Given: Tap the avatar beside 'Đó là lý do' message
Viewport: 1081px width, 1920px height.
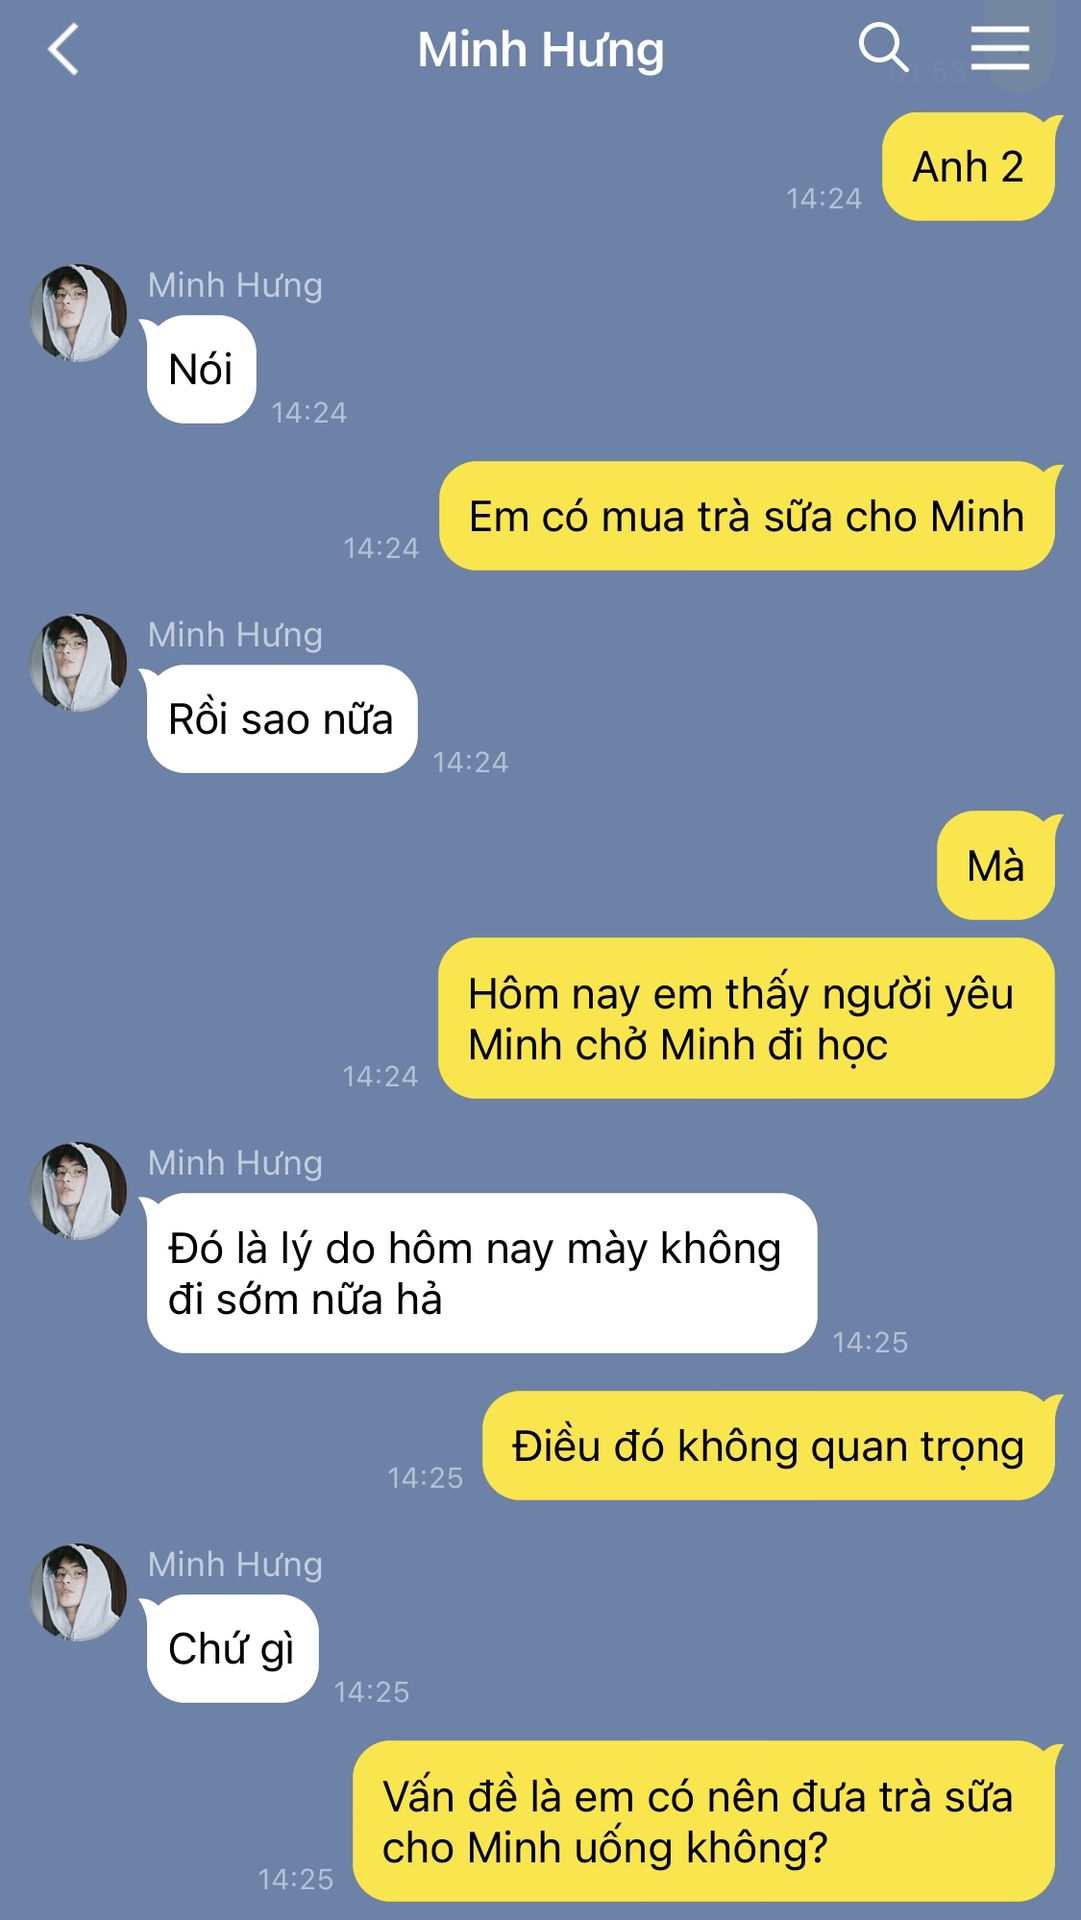Looking at the screenshot, I should [x=78, y=1191].
